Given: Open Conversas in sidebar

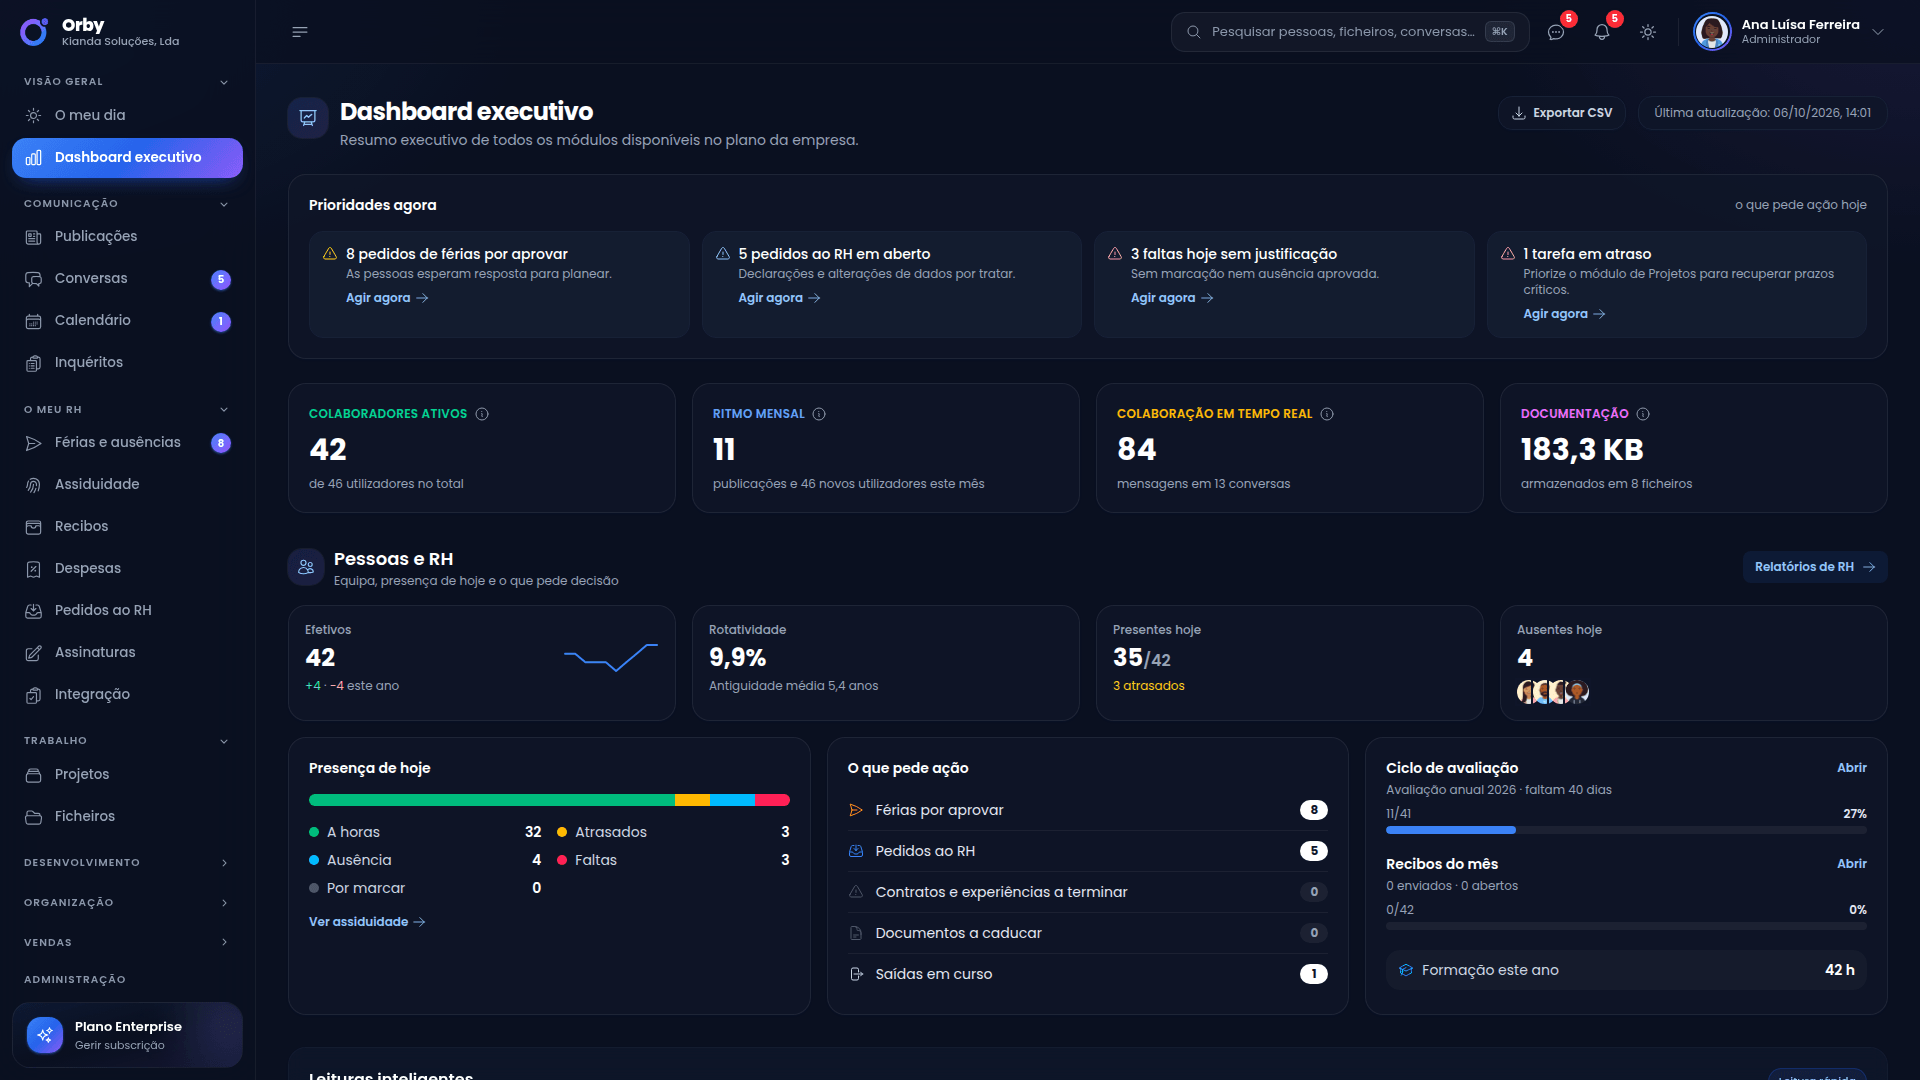Looking at the screenshot, I should [x=127, y=279].
